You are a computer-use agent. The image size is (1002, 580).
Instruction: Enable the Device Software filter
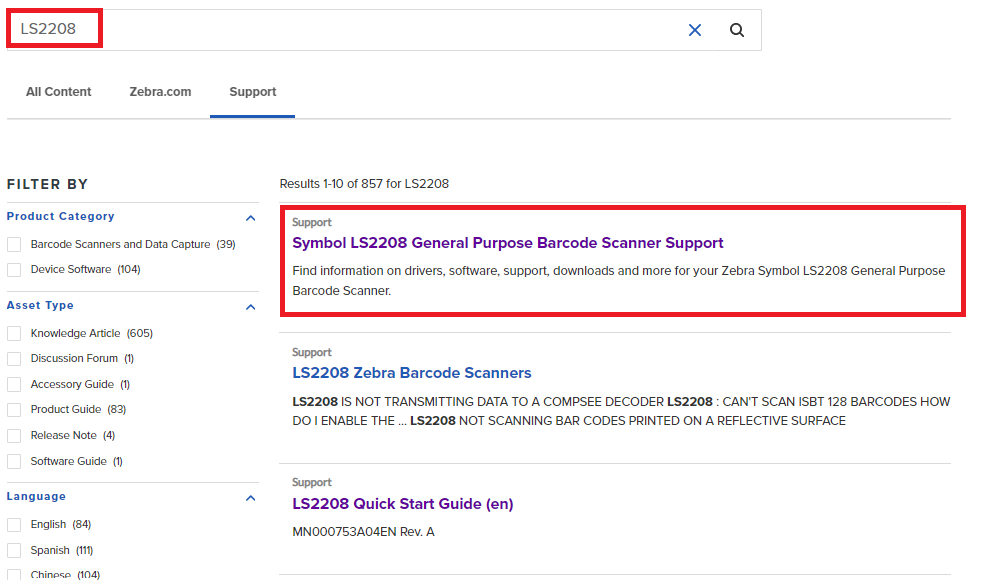[x=14, y=269]
